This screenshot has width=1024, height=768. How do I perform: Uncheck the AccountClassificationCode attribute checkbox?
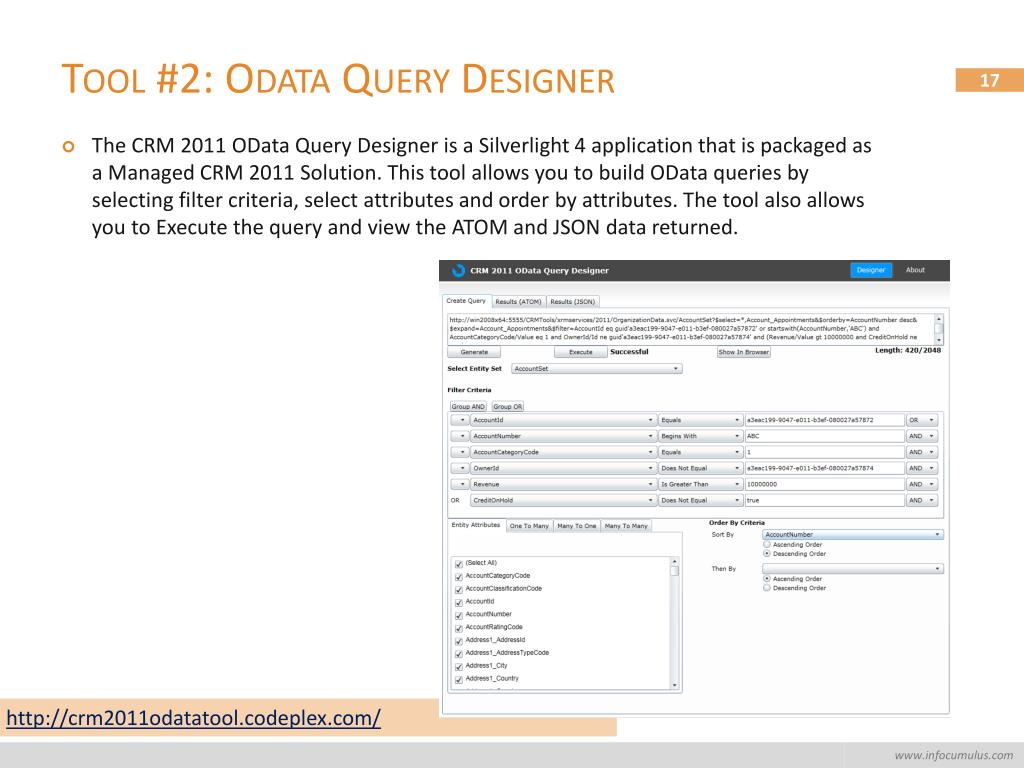click(458, 589)
